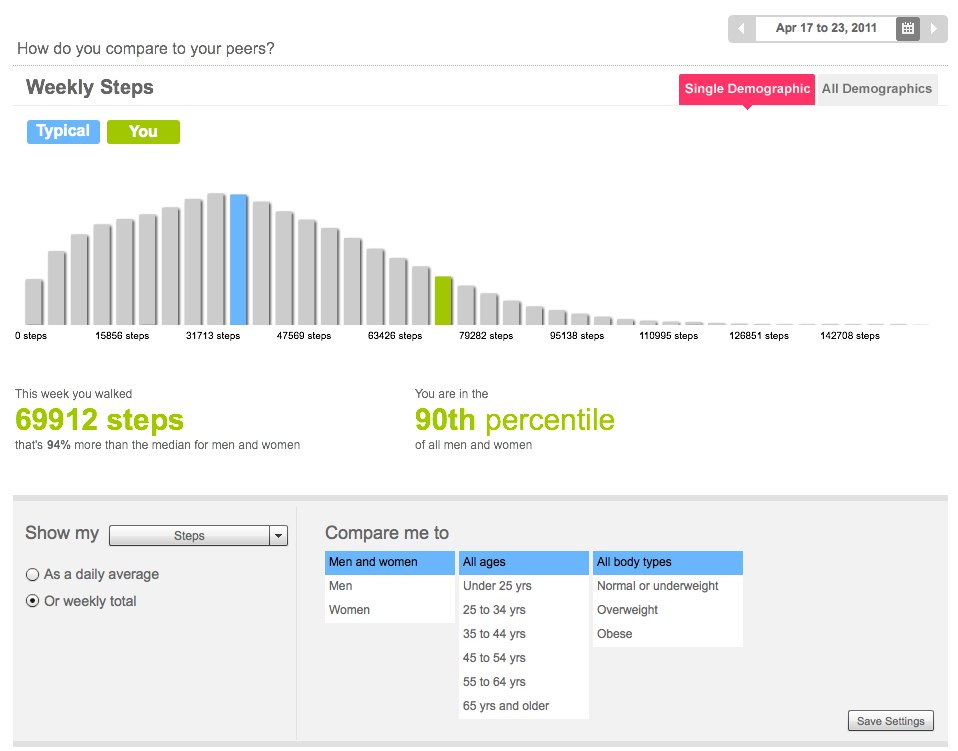Click the Weekly Steps heading
The image size is (958, 751).
[89, 87]
